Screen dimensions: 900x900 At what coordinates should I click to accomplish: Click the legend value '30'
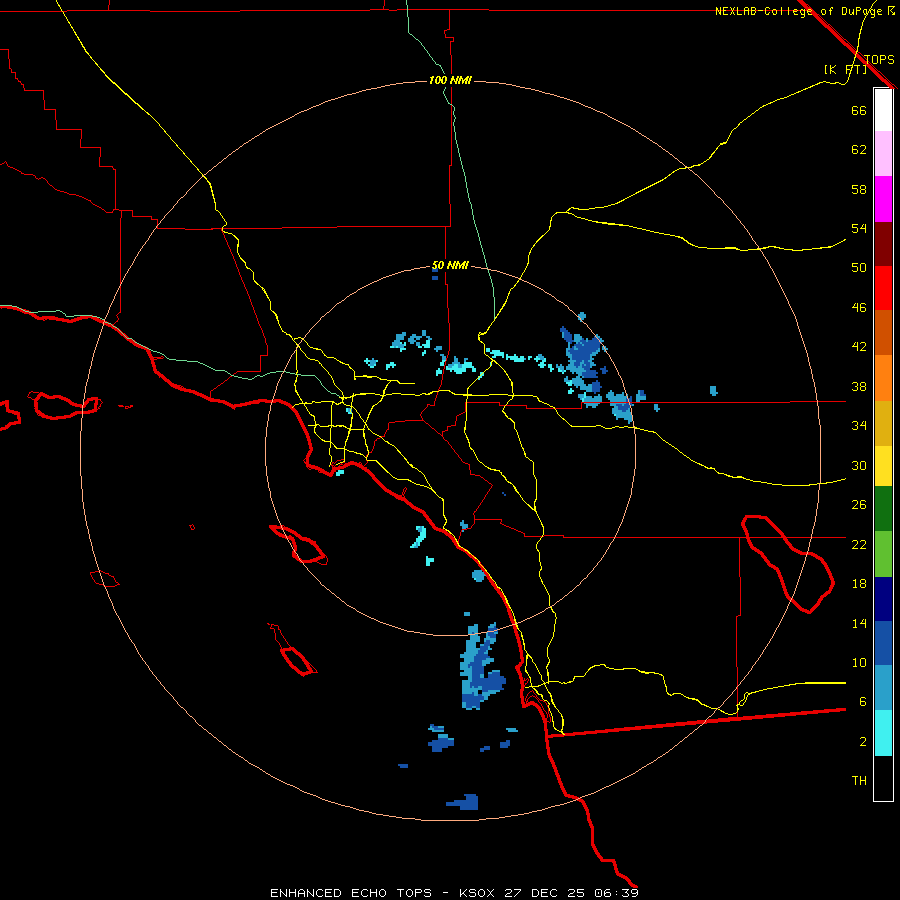click(x=859, y=465)
